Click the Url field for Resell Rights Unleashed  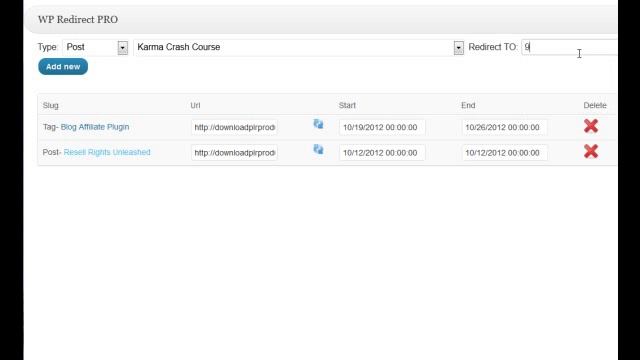coord(234,153)
